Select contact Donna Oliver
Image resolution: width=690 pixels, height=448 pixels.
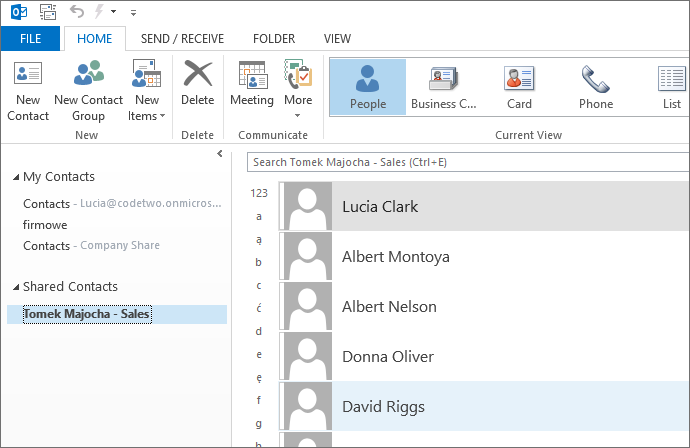tap(484, 356)
